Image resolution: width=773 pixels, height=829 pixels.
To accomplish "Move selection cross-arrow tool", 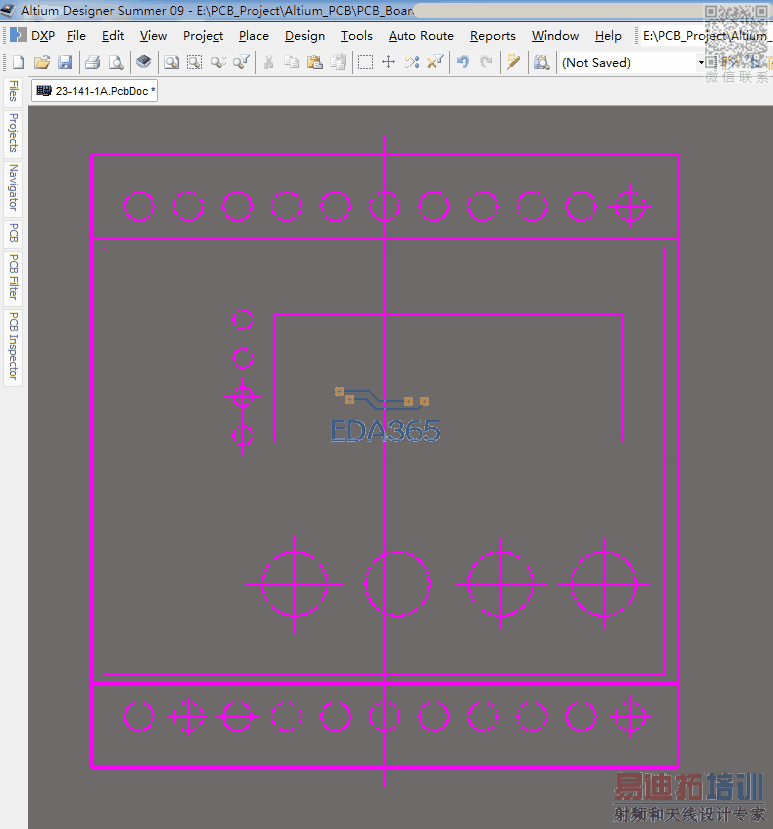I will tap(389, 62).
